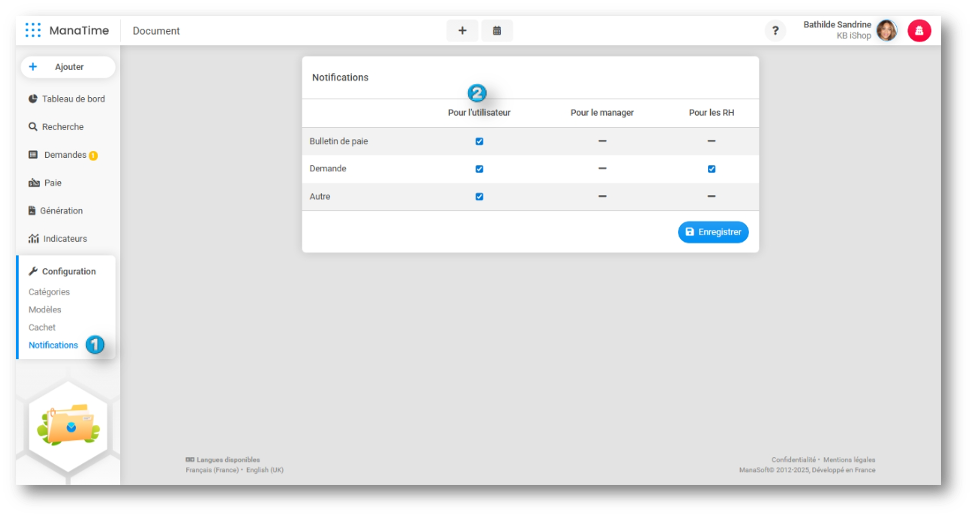Open Confidentialité link in footer
This screenshot has width=972, height=516.
[x=793, y=460]
